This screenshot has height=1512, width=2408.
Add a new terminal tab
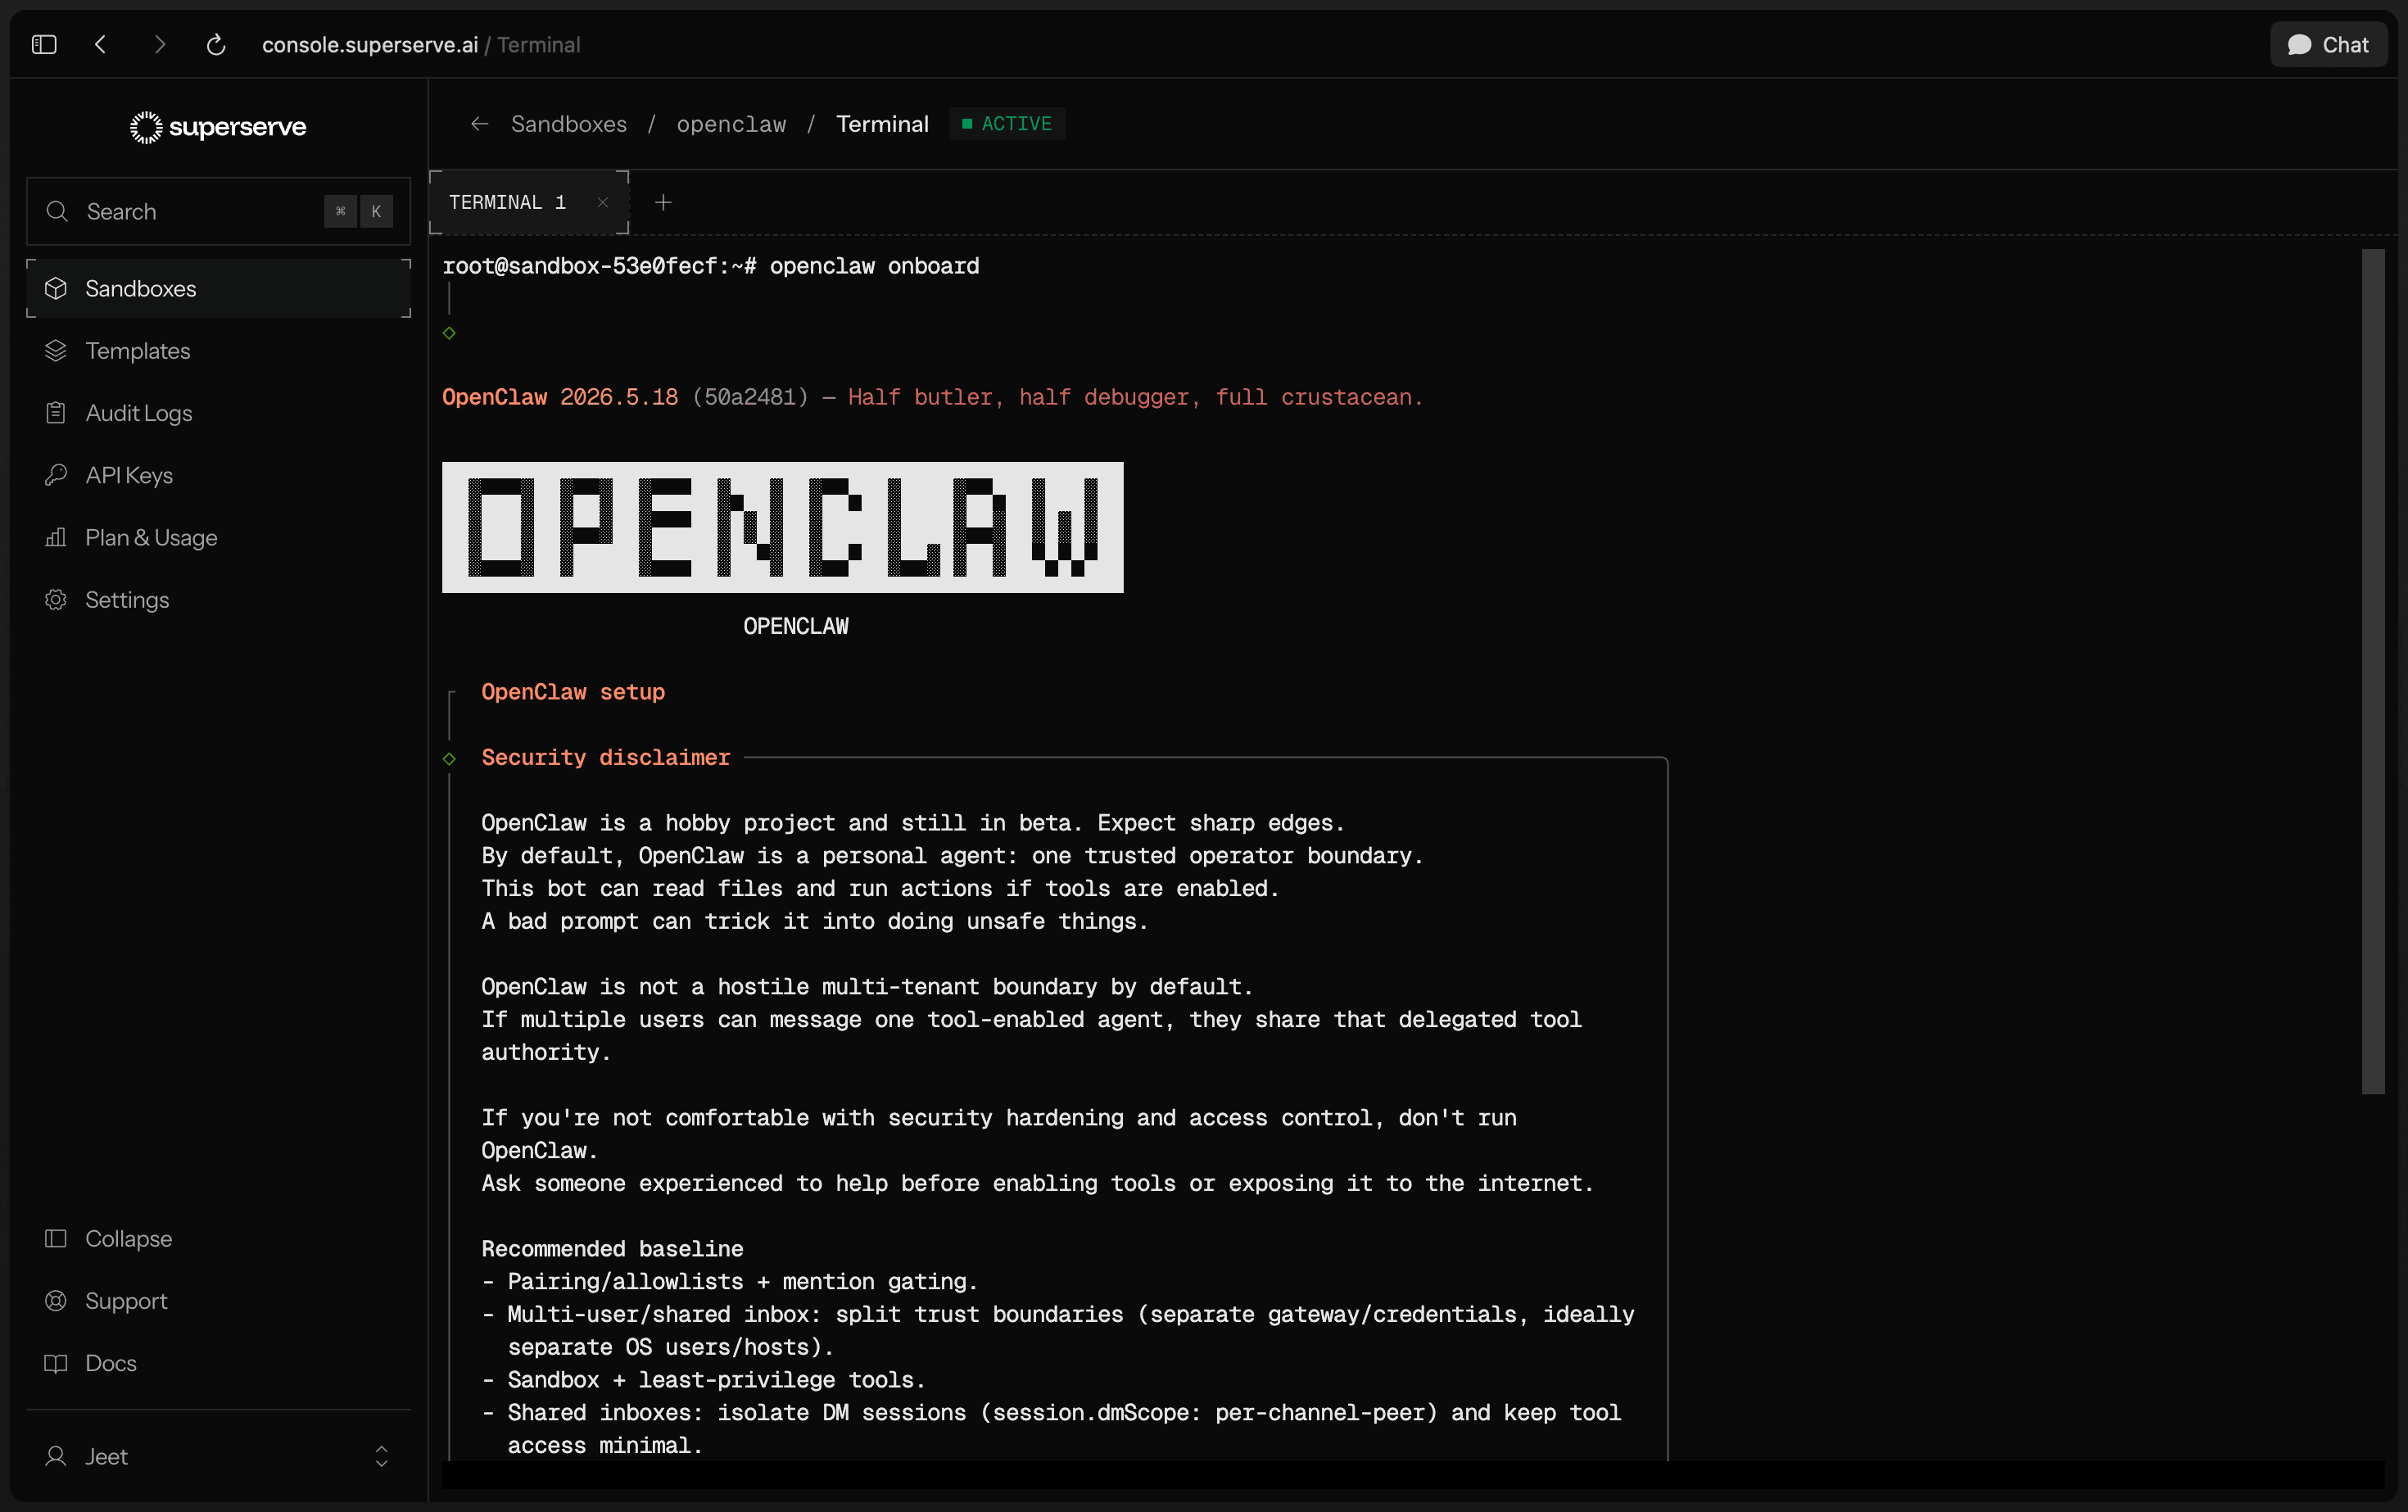point(663,202)
